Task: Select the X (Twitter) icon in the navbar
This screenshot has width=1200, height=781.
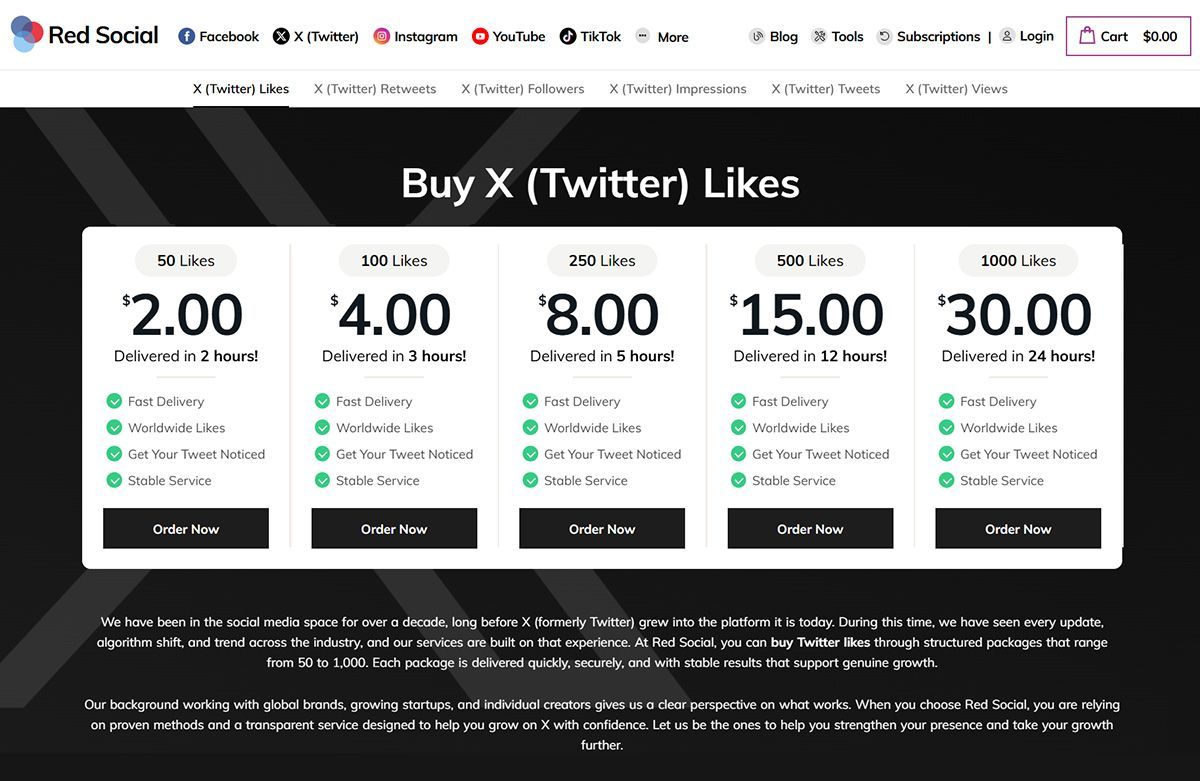Action: [279, 36]
